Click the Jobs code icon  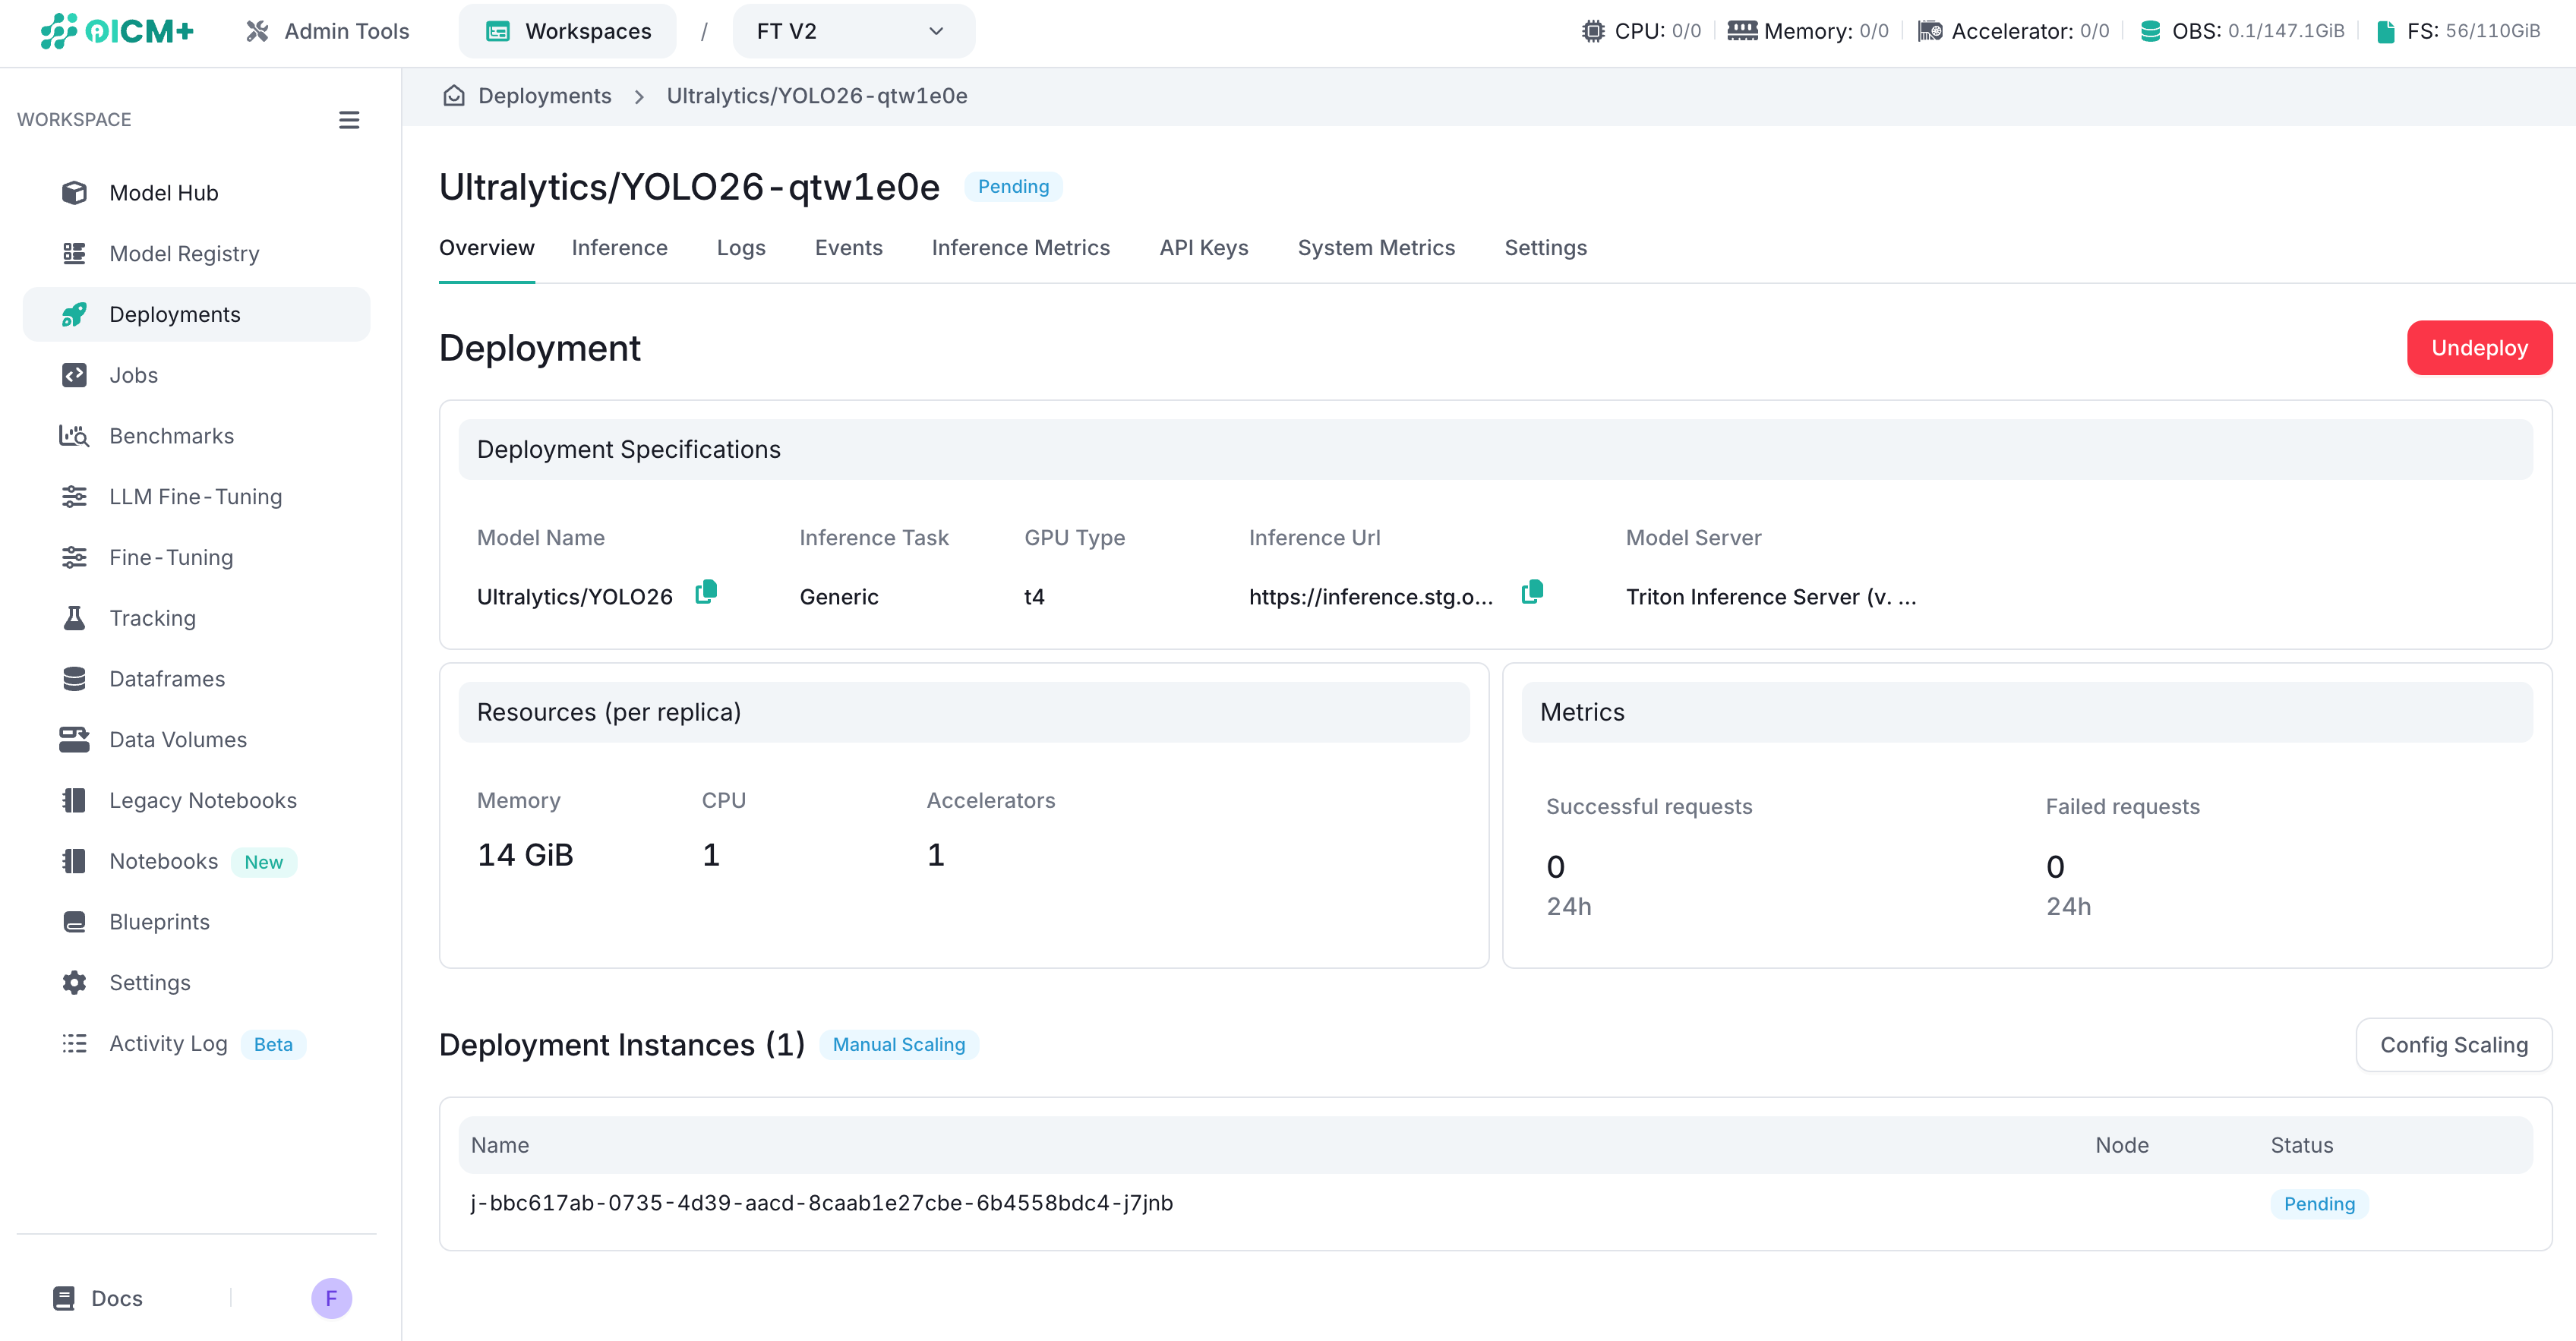[74, 375]
